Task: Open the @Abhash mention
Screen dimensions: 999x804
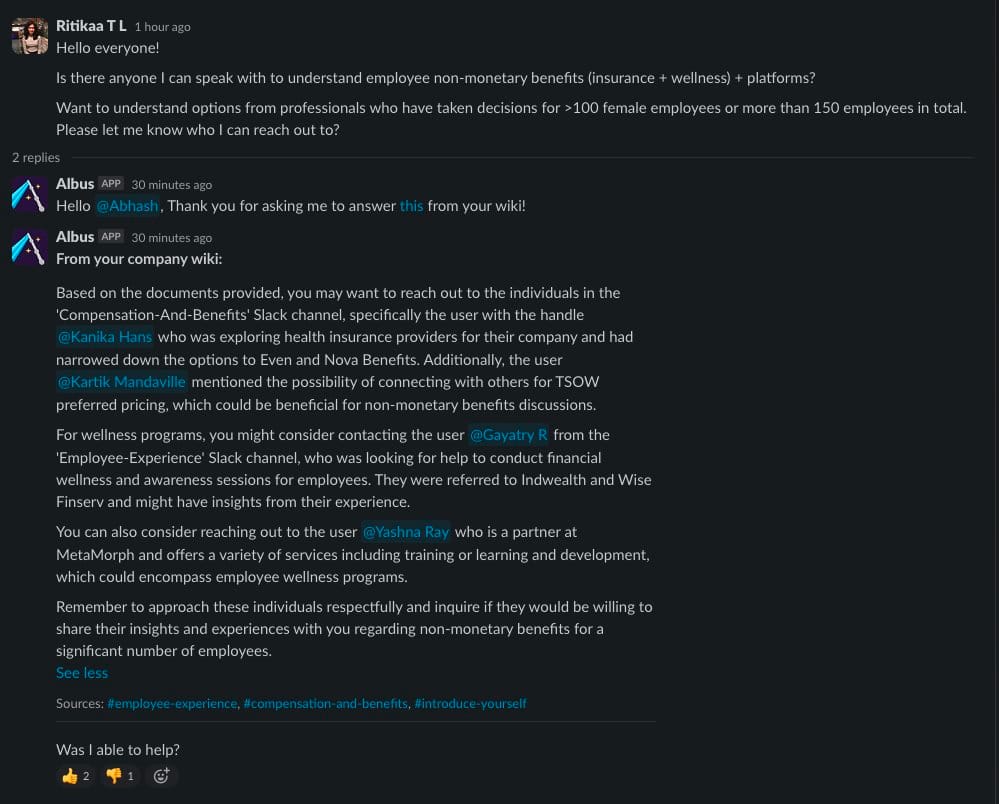Action: coord(127,206)
